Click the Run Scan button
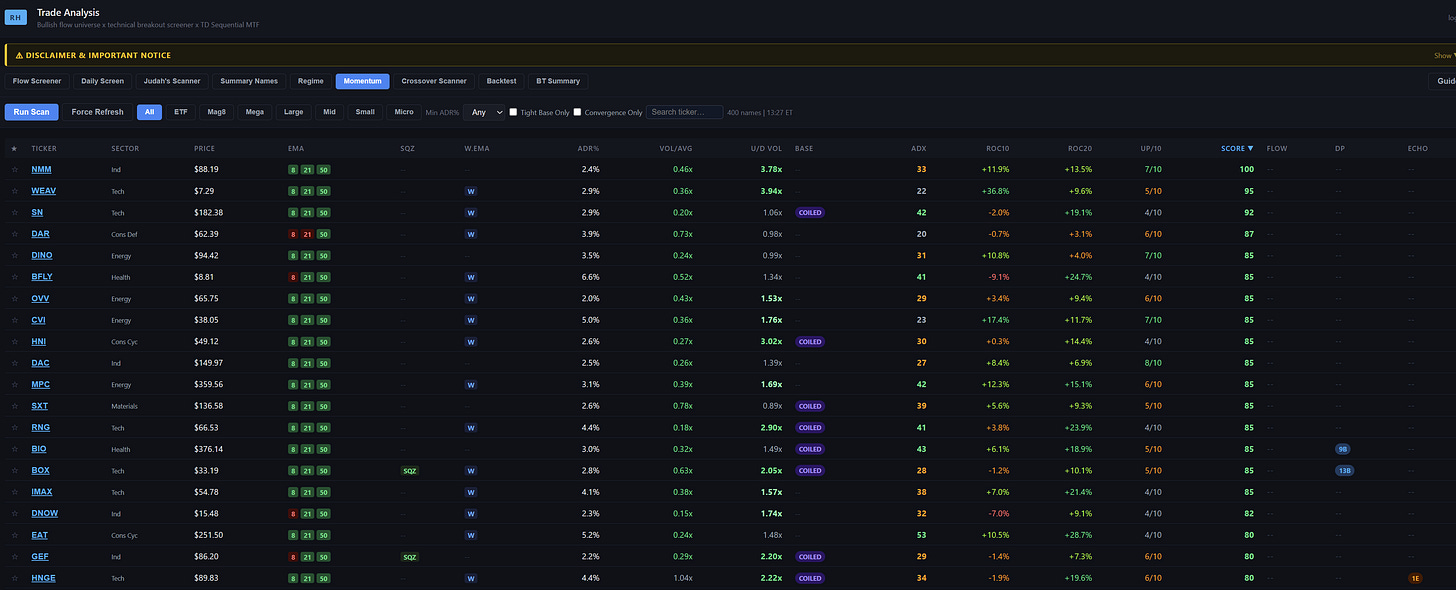The height and width of the screenshot is (590, 1456). pyautogui.click(x=32, y=112)
